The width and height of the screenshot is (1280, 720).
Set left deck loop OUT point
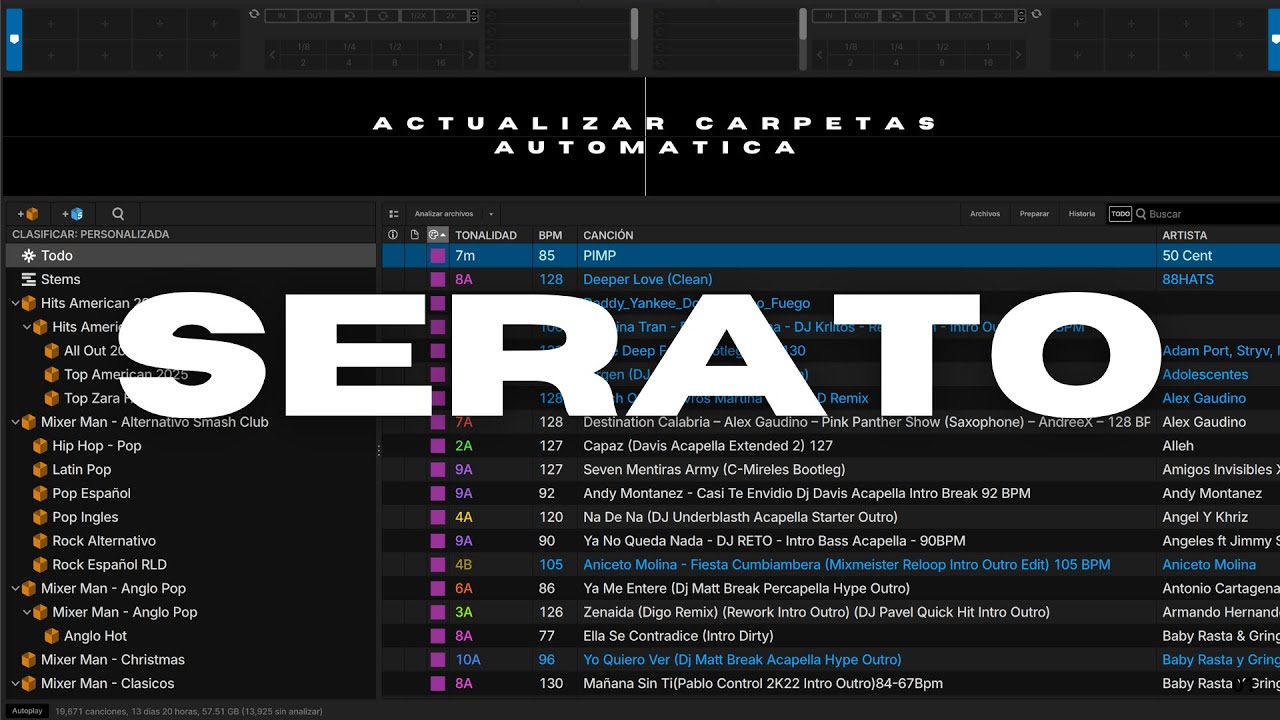(x=315, y=16)
